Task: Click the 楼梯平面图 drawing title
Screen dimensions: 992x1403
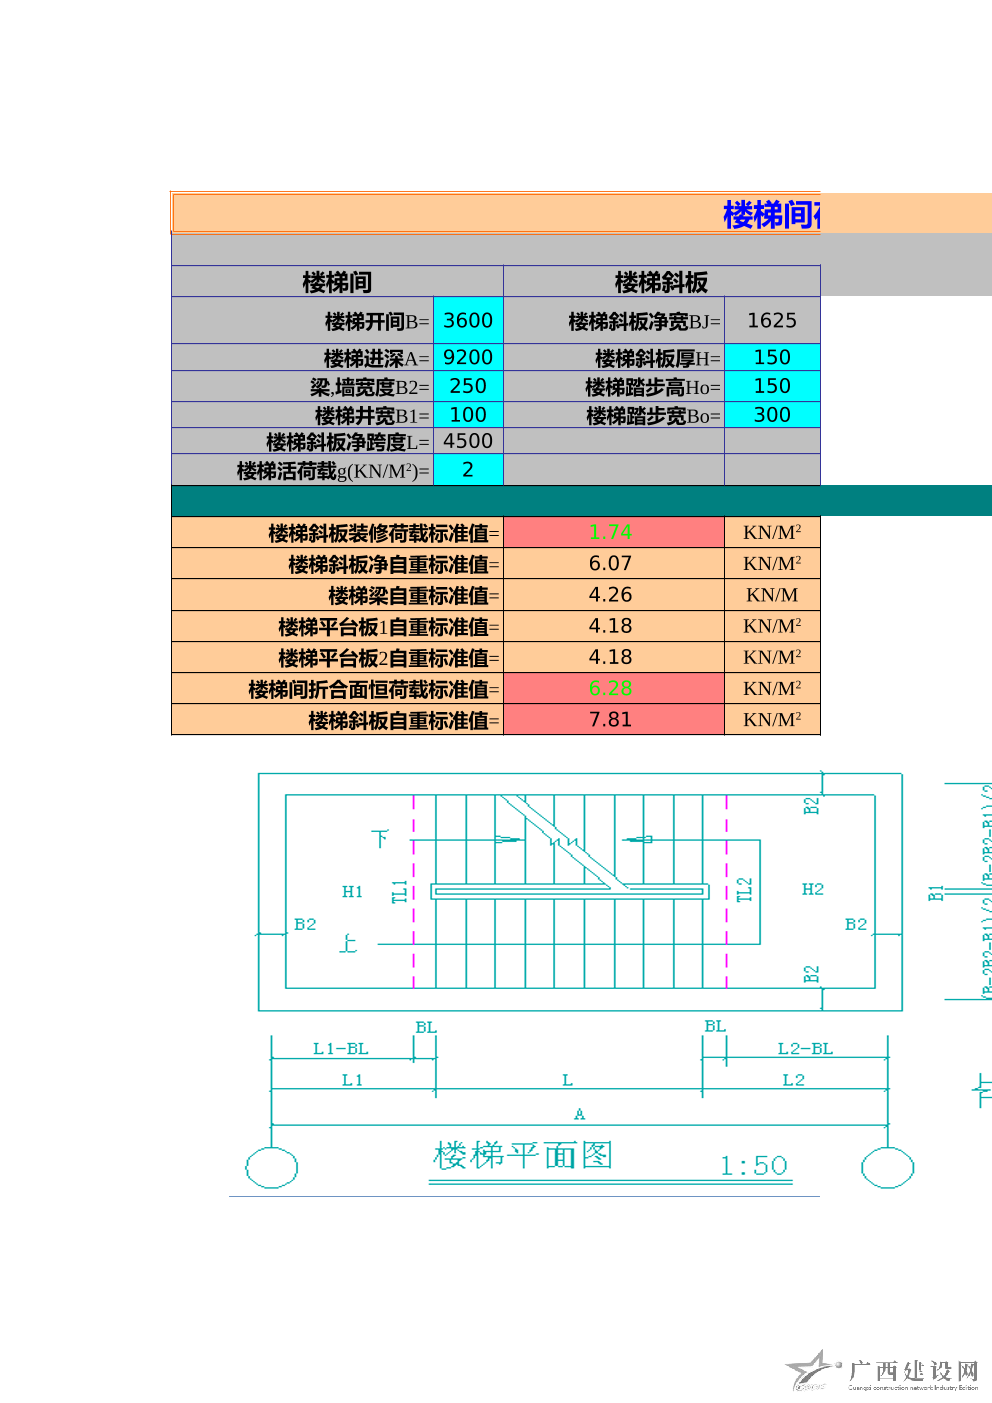Action: pos(522,1156)
